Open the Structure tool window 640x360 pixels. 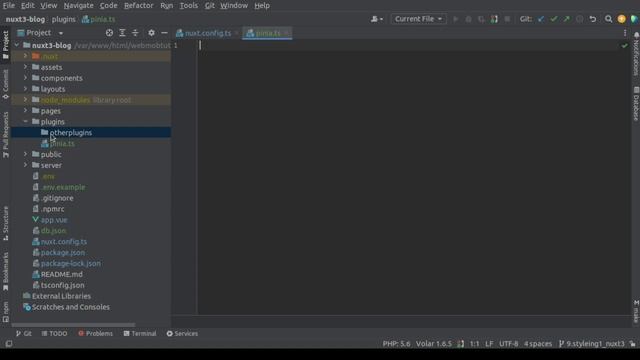[5, 223]
